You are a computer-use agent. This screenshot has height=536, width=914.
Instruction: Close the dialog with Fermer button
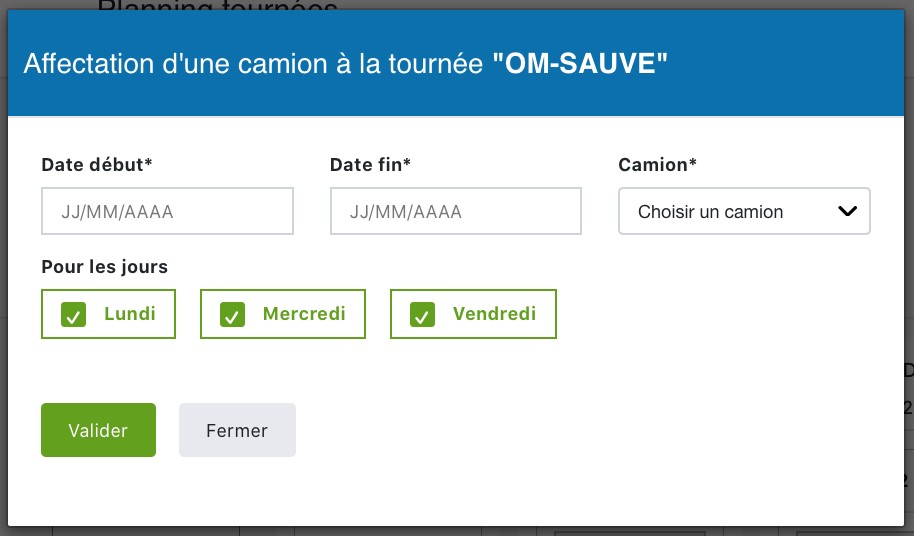237,430
